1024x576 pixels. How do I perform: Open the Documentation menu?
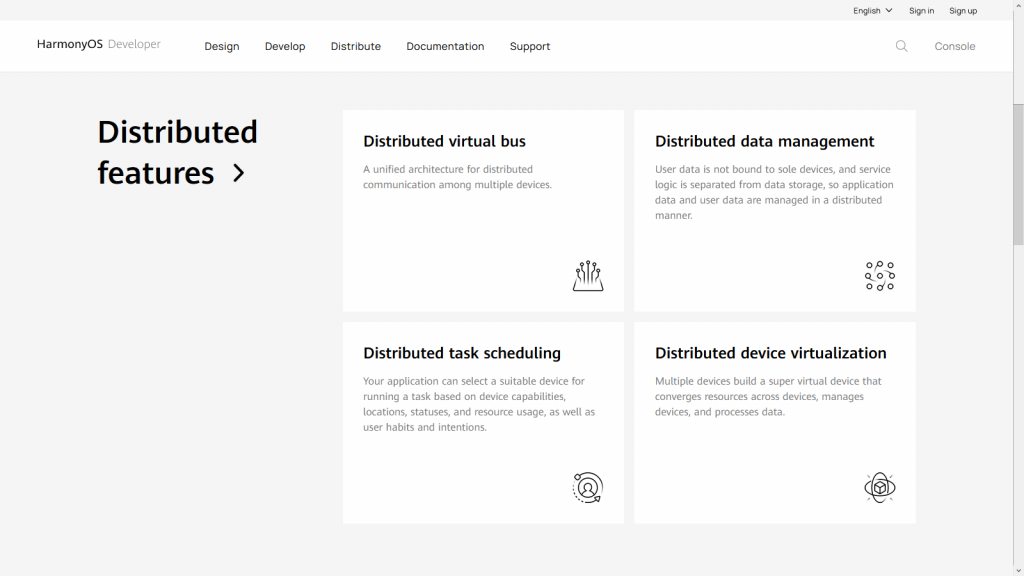point(445,46)
